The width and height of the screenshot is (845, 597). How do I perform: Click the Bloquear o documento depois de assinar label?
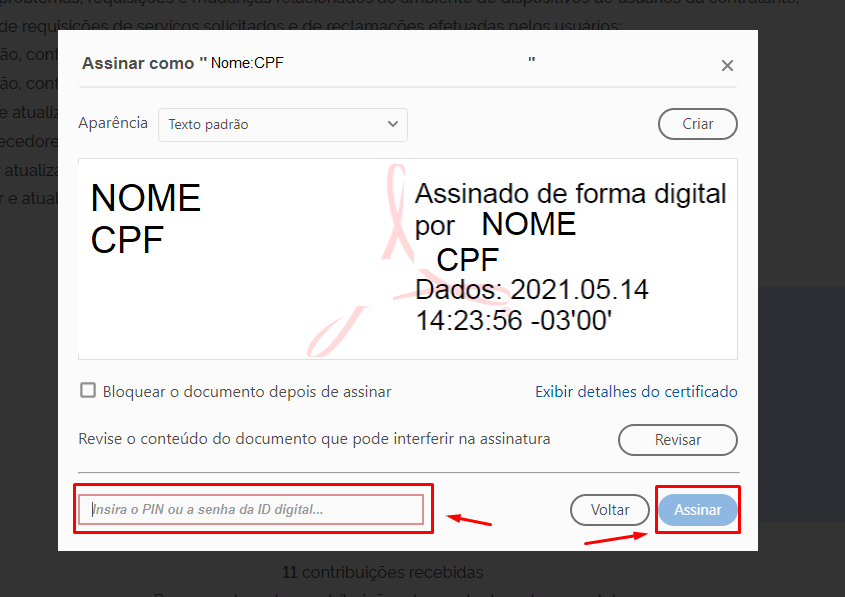pos(247,392)
